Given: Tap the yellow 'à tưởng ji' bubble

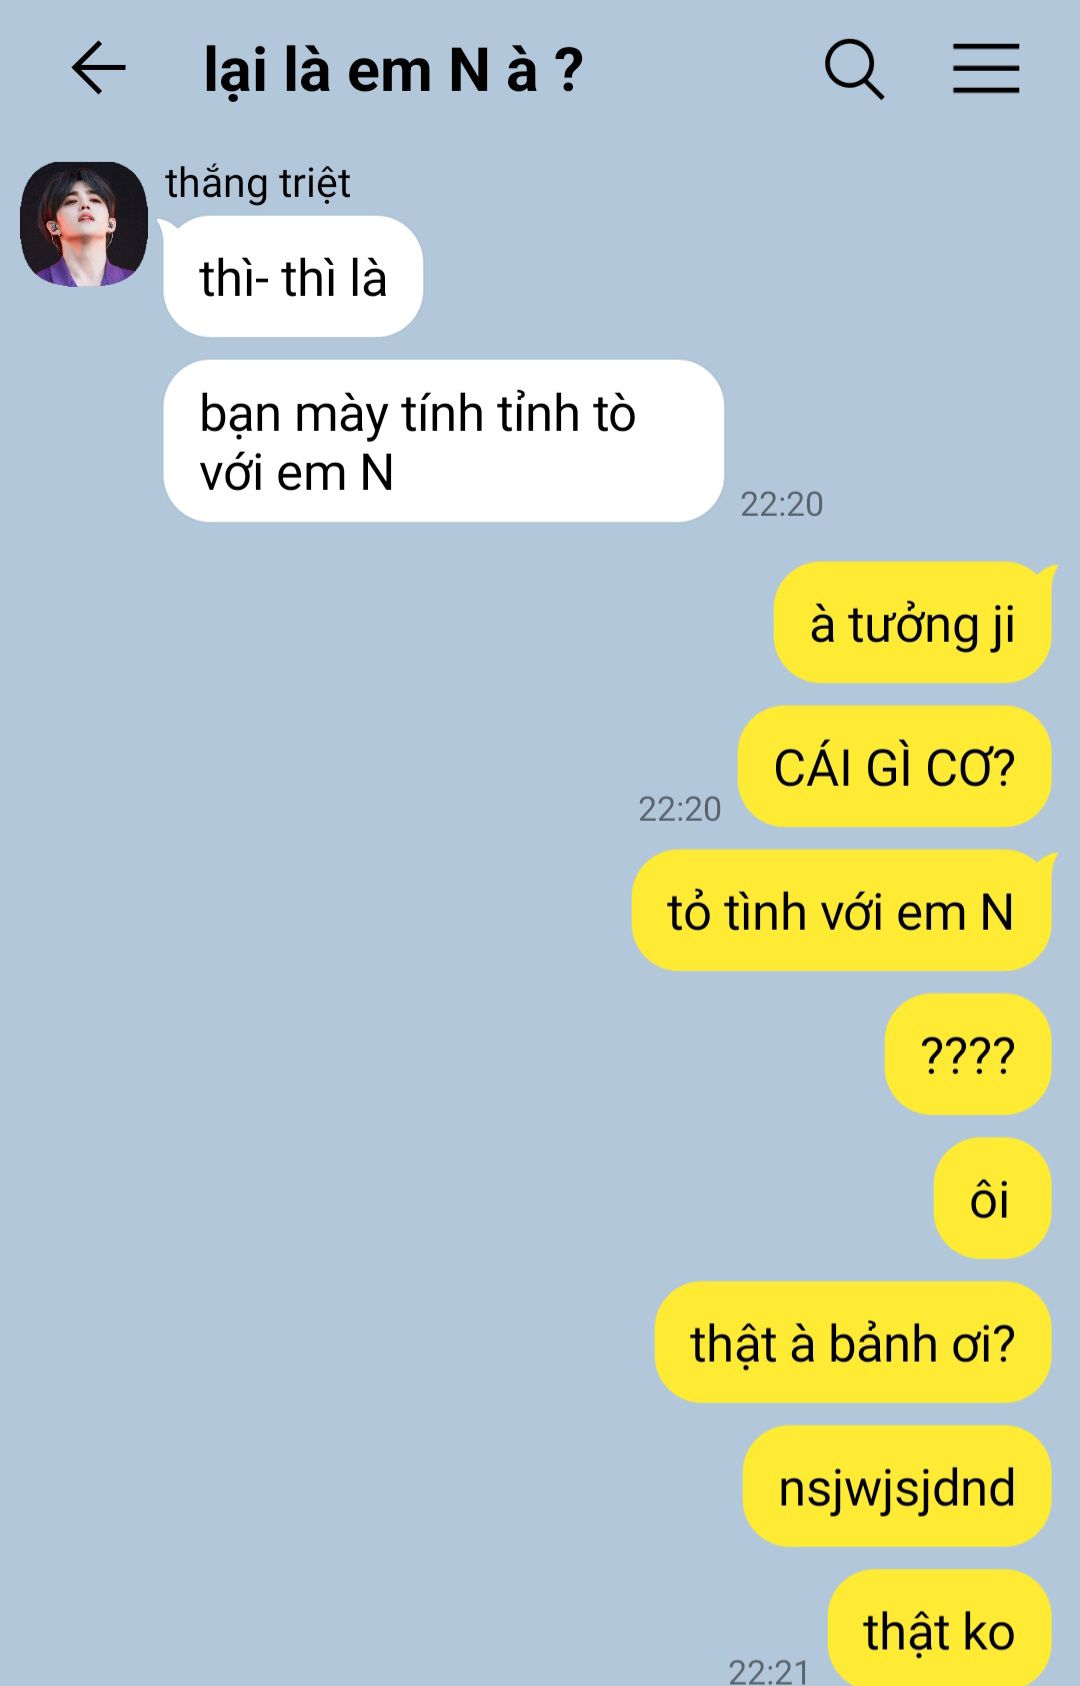Looking at the screenshot, I should point(913,623).
